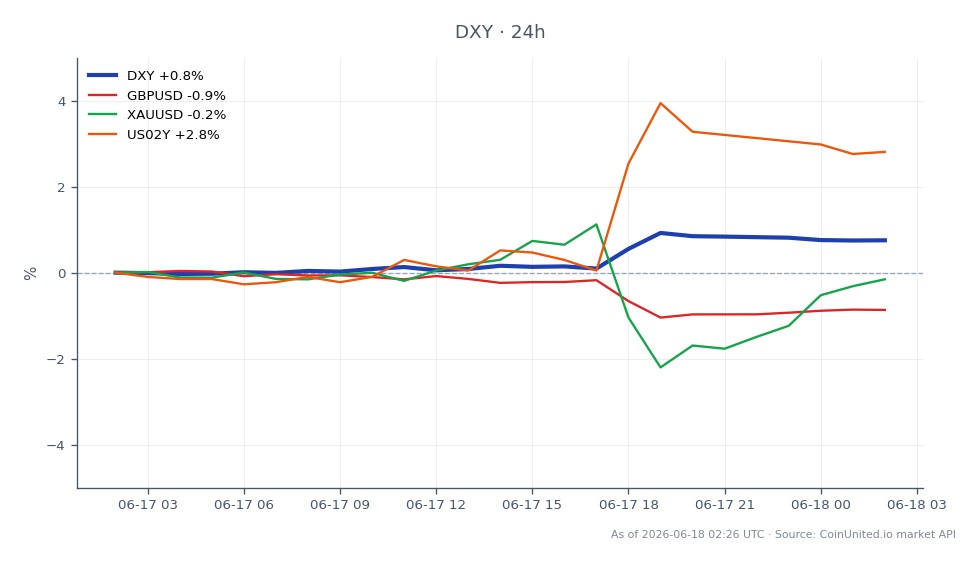979x564 pixels.
Task: Click the orange US02Y peak near 4%
Action: coord(661,103)
